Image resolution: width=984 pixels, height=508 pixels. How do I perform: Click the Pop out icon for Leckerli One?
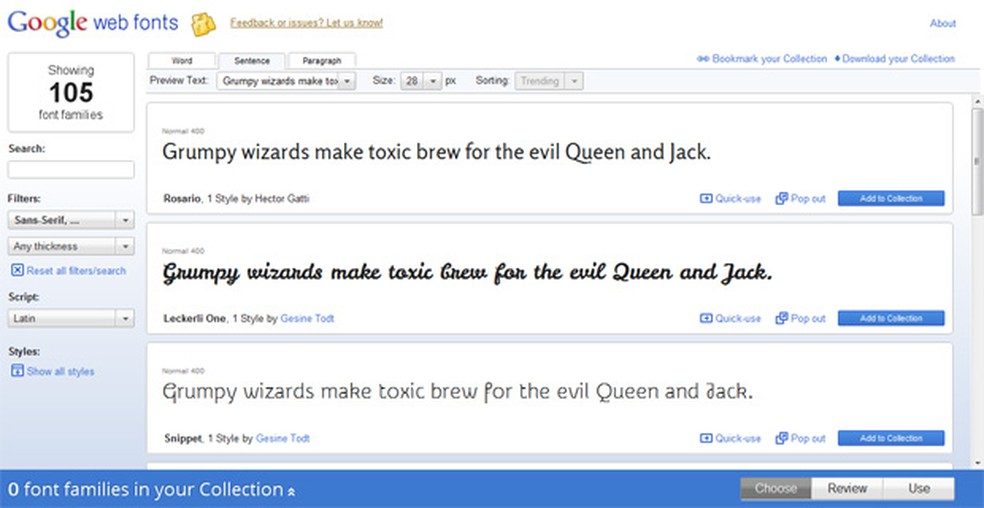[x=781, y=318]
